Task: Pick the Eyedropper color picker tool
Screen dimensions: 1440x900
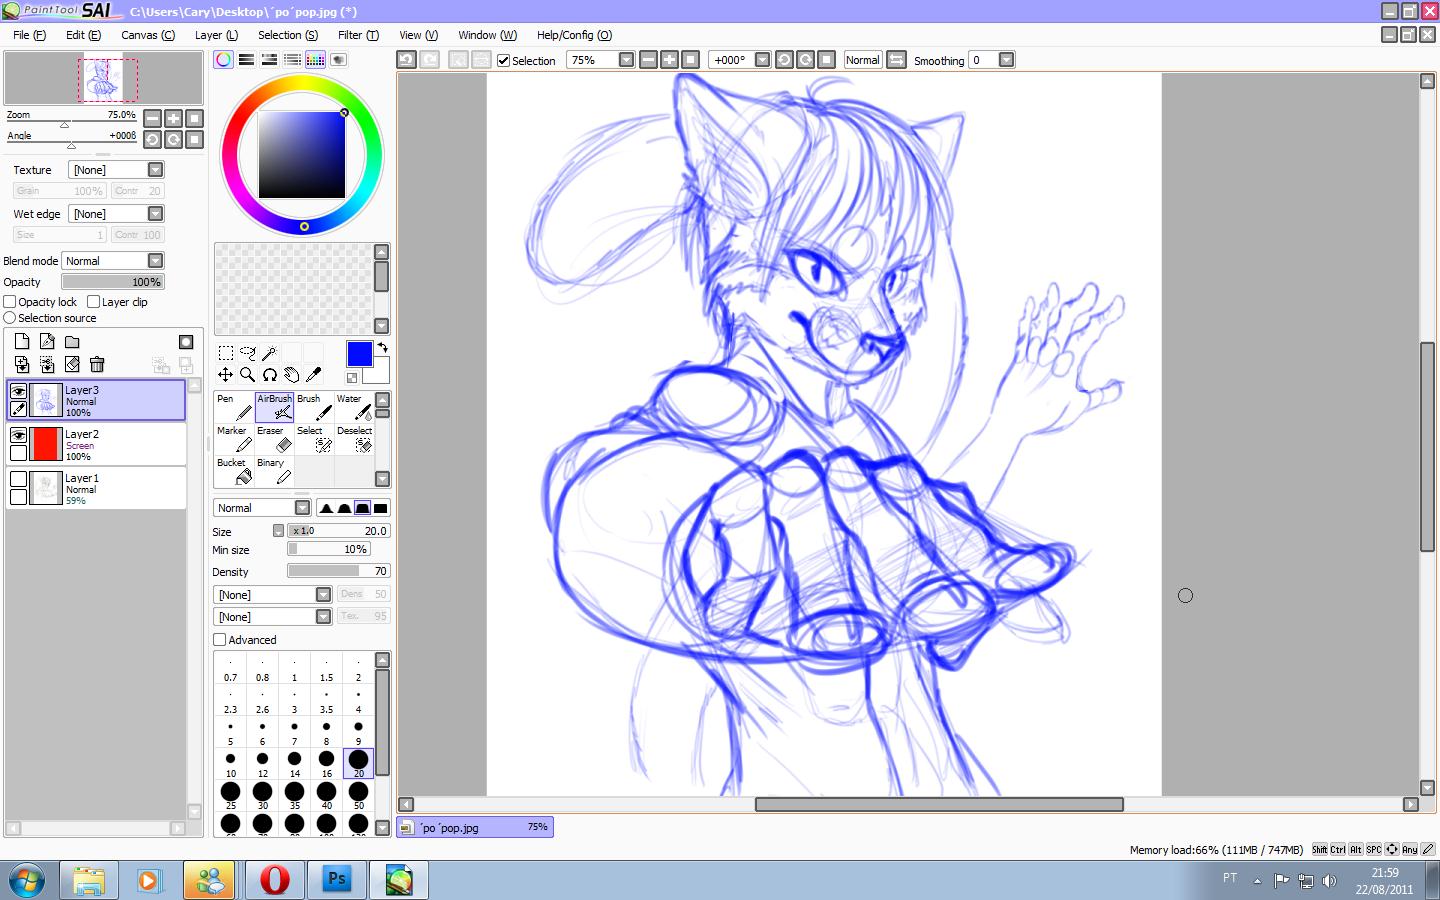Action: (x=313, y=375)
